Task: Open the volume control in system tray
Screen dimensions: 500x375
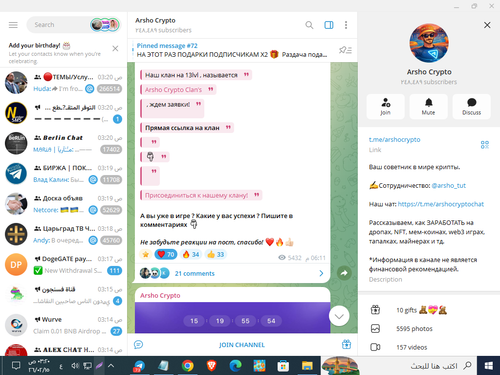Action: click(x=75, y=366)
